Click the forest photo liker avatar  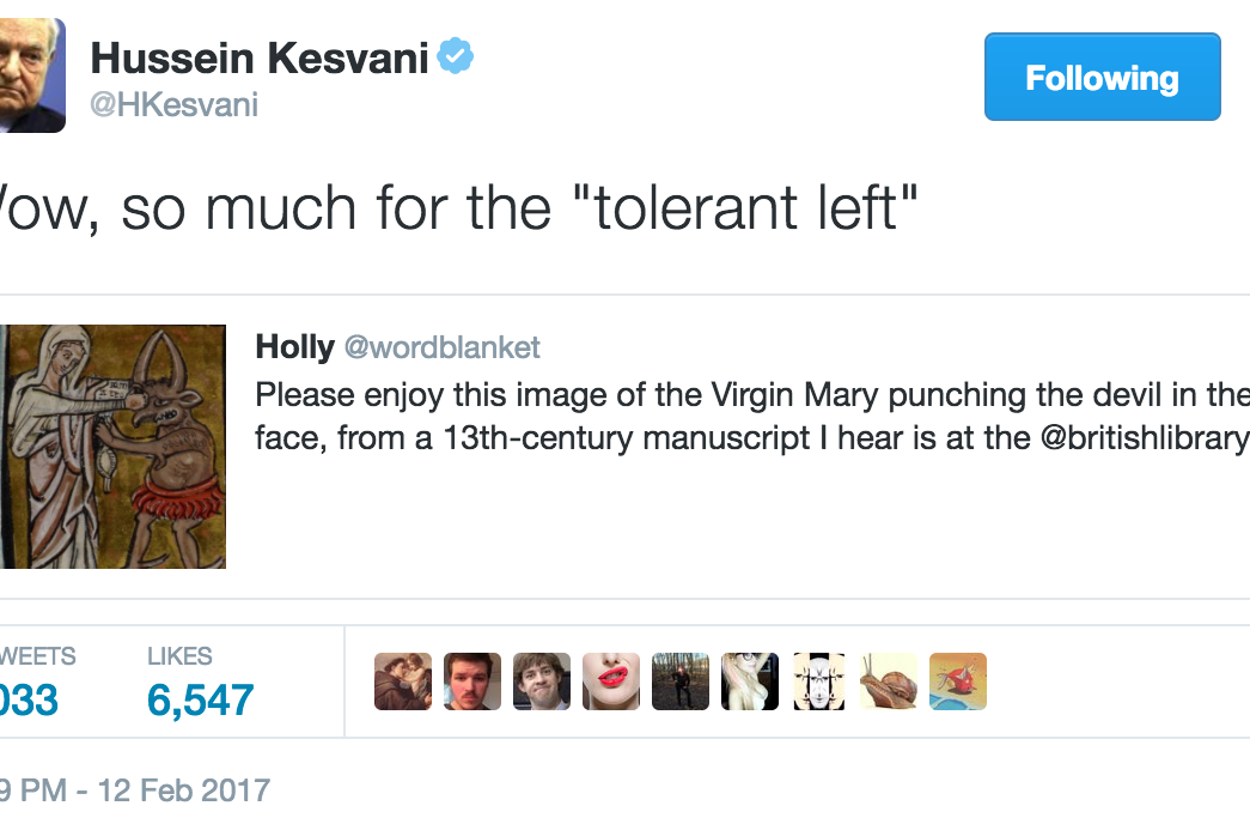pos(680,682)
